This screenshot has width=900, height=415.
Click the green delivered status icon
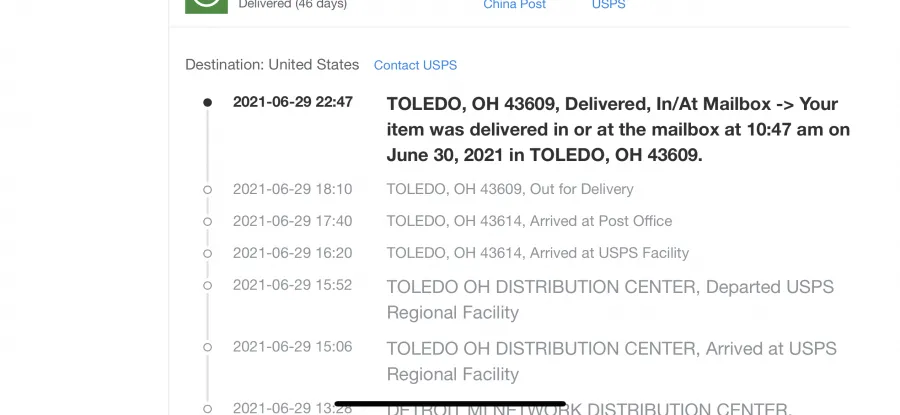point(206,6)
